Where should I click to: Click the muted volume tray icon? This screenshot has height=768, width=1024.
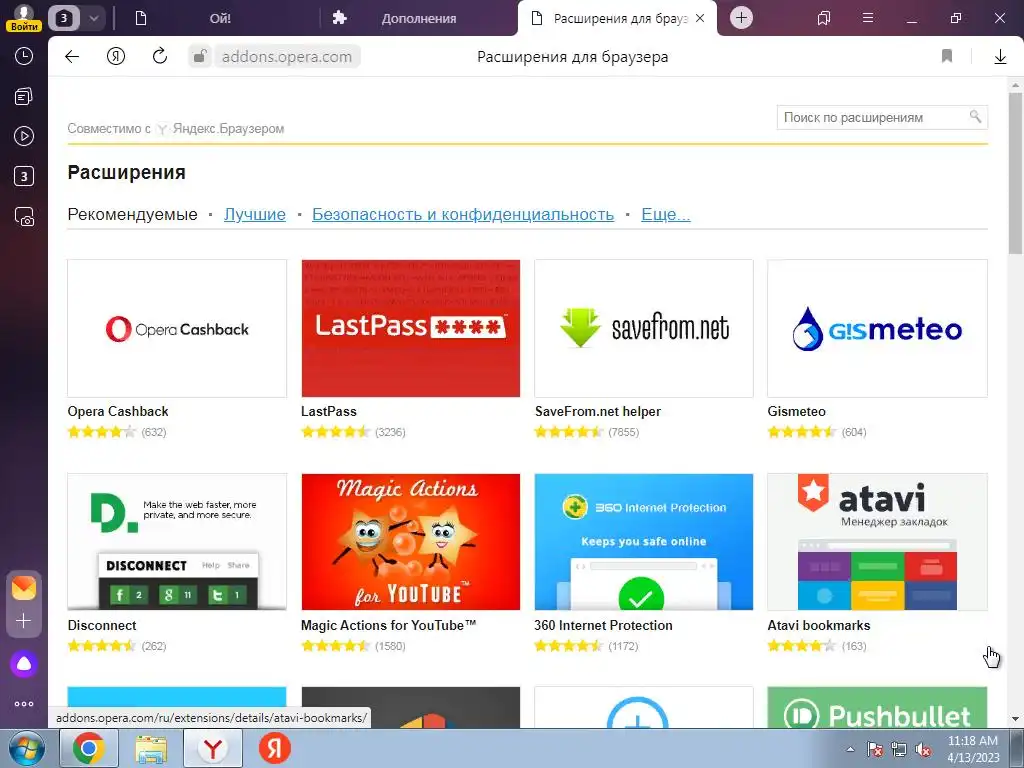(x=923, y=750)
